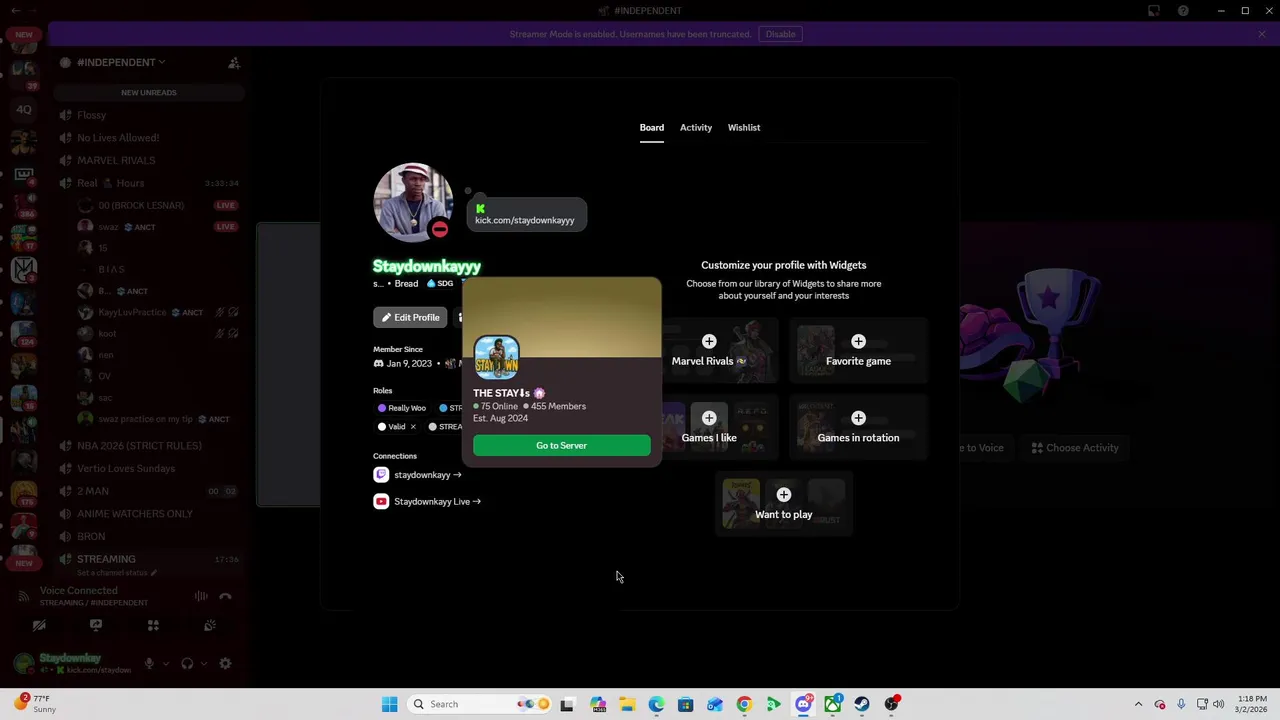Viewport: 1280px width, 720px height.
Task: Toggle noise suppression in the voice panel
Action: point(201,596)
